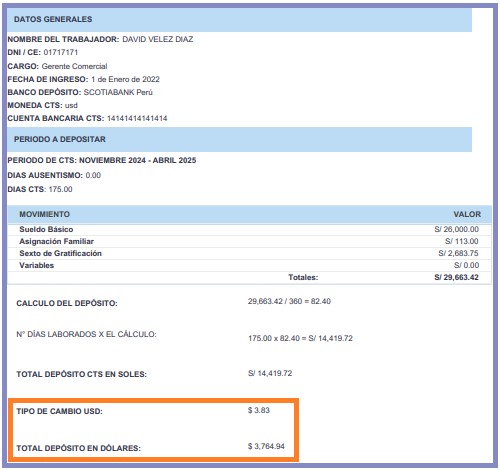
Task: Click the tipo de cambio value $ 3.83
Action: pyautogui.click(x=259, y=410)
